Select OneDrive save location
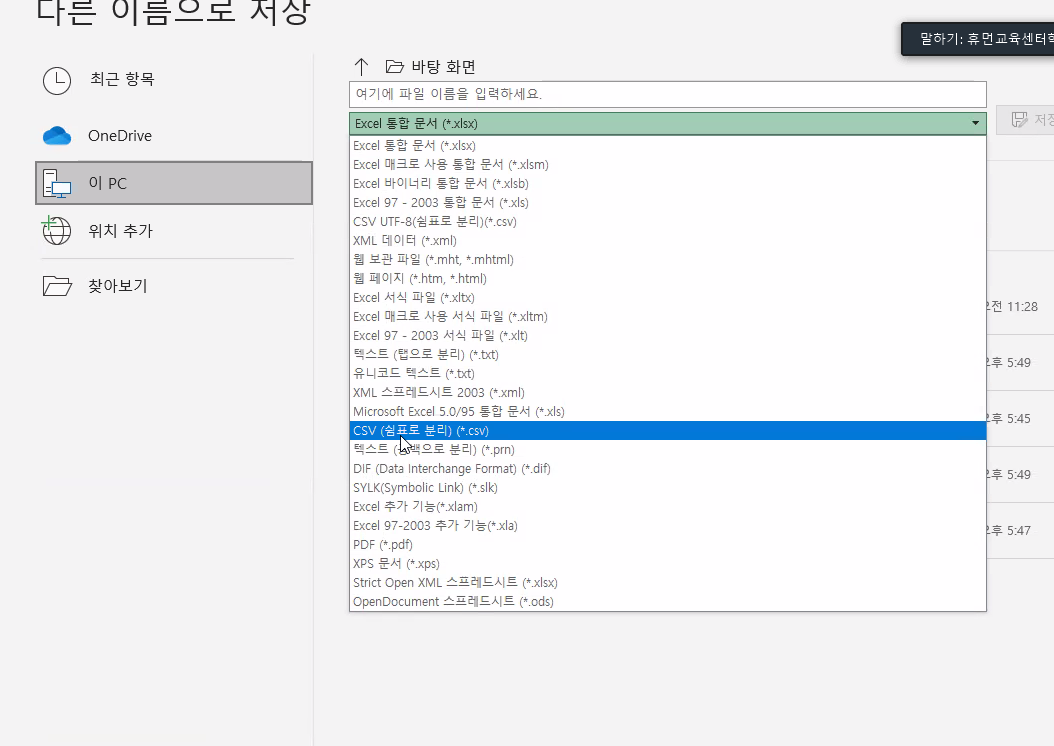Screen dimensions: 1054x746 pos(173,136)
